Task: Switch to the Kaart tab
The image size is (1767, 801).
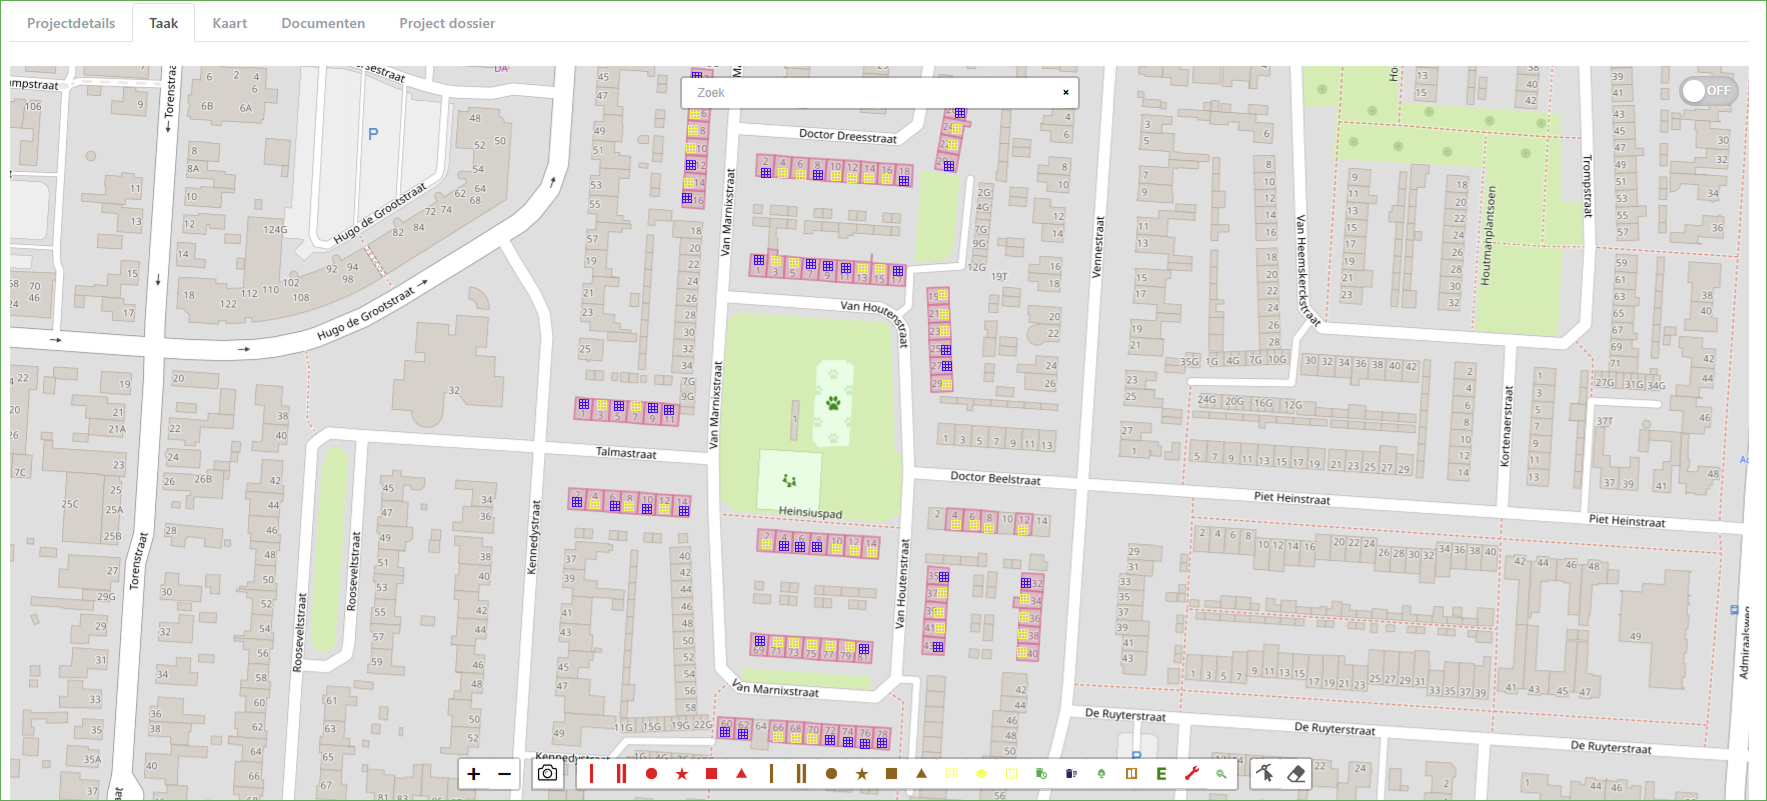Action: point(229,23)
